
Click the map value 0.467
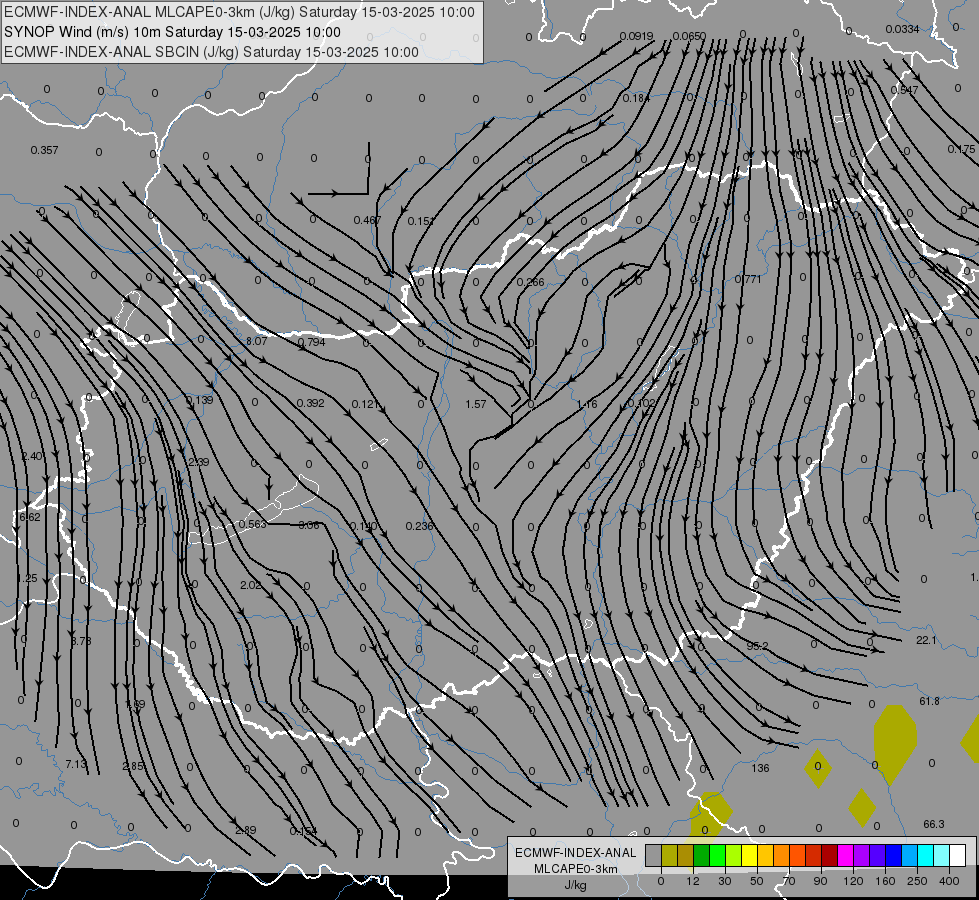367,220
